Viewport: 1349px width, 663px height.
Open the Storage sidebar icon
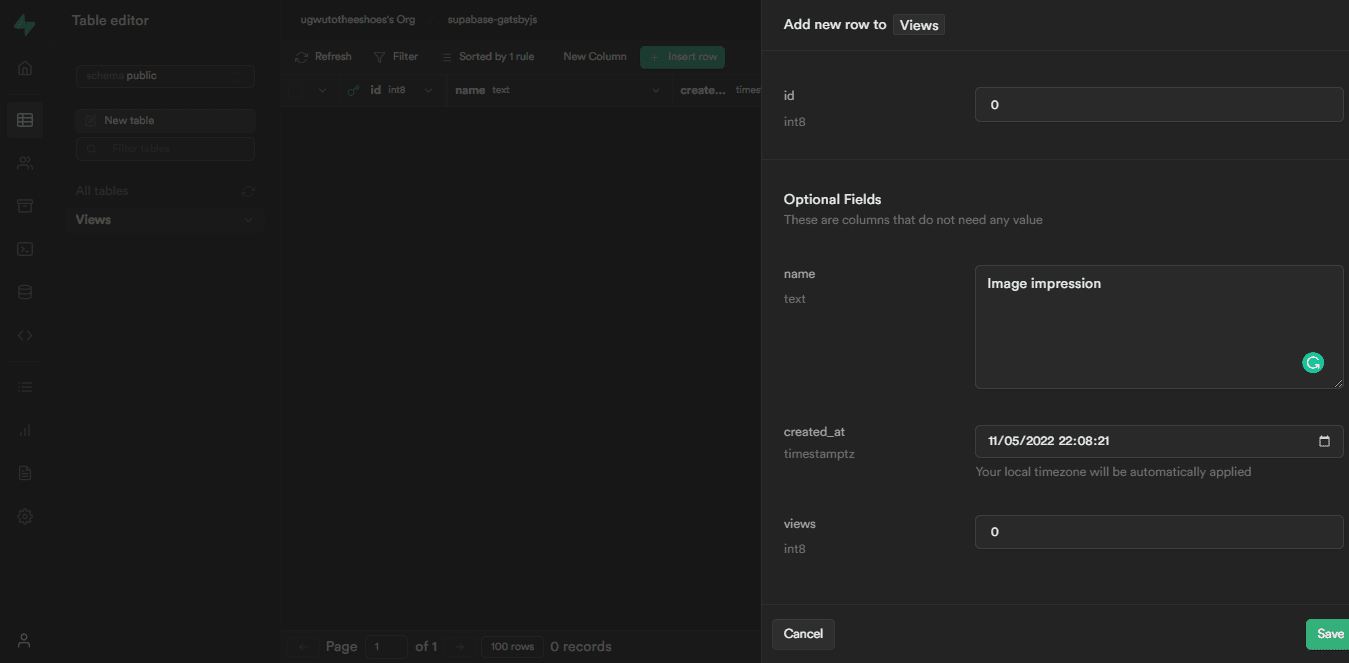coord(25,206)
